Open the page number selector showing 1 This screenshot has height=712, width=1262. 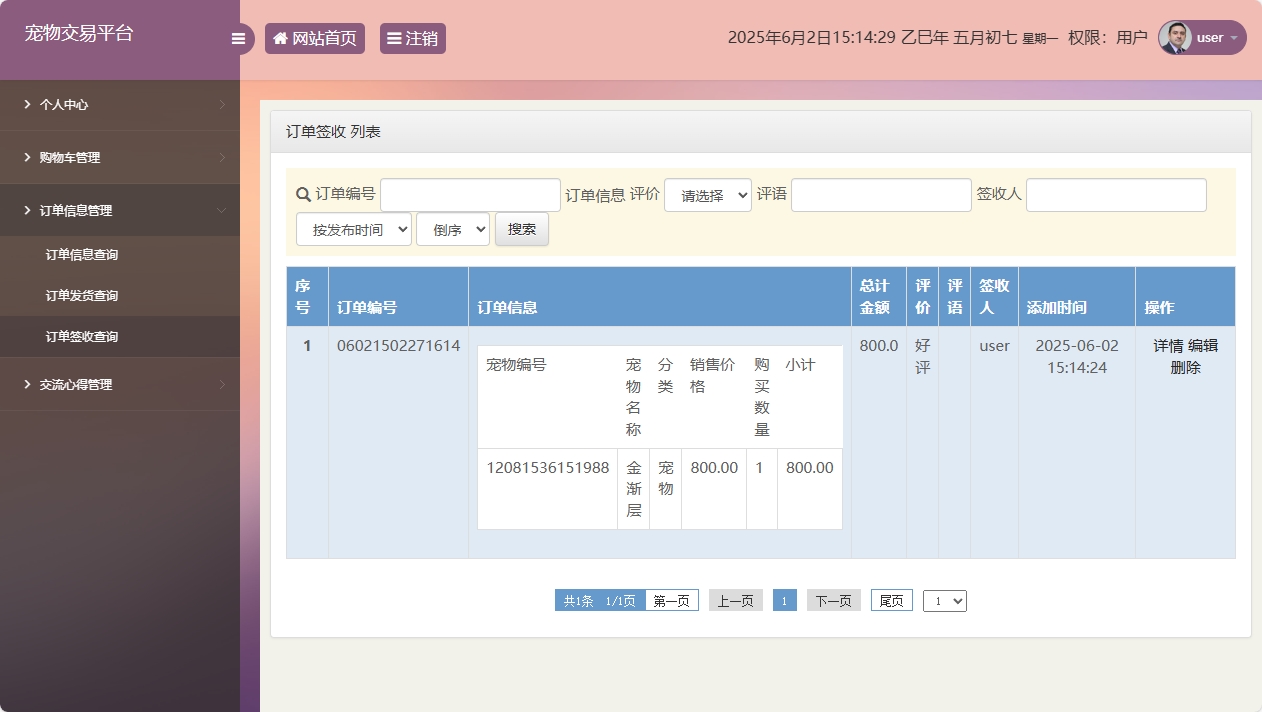[x=944, y=600]
